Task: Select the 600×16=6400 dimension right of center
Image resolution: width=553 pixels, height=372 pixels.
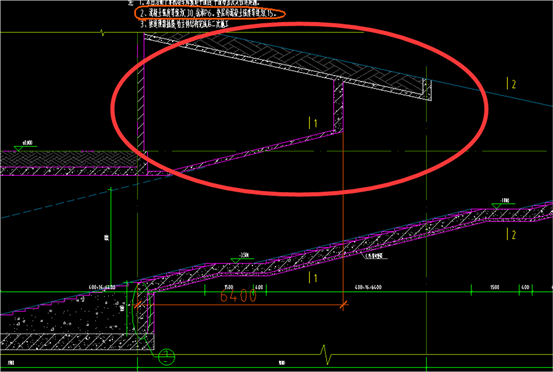Action: pos(368,287)
